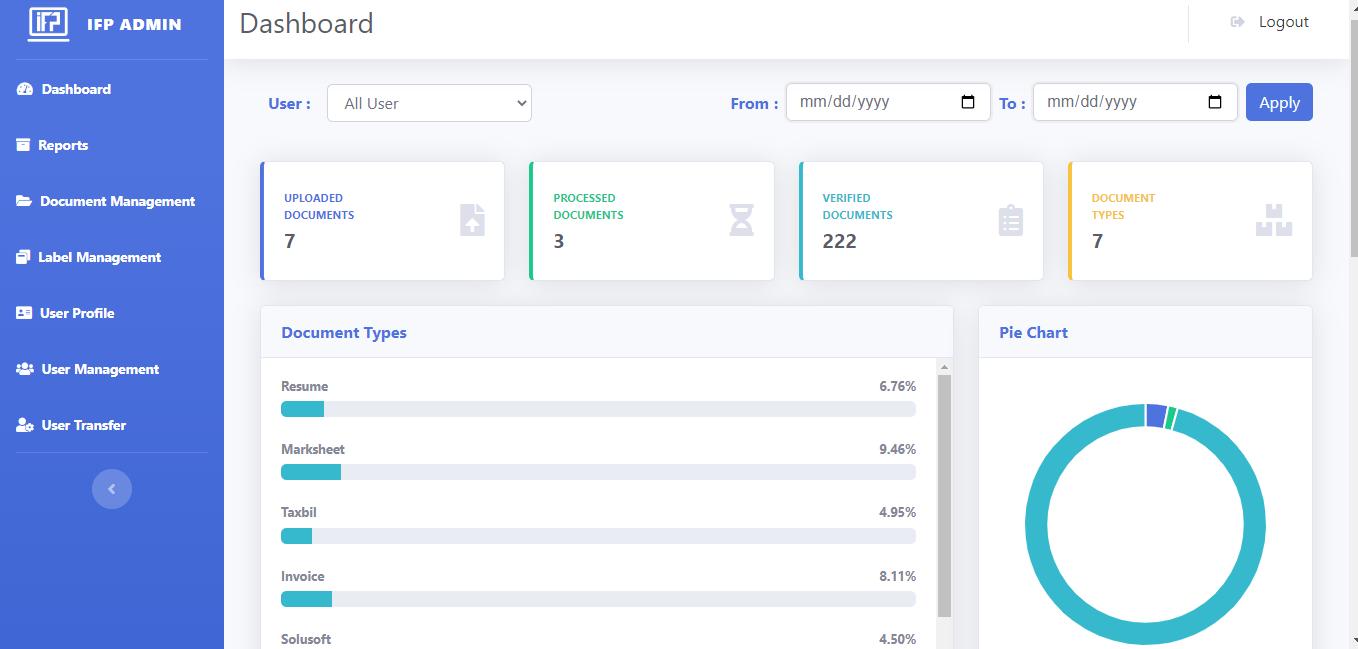Open the All User dropdown
This screenshot has width=1358, height=649.
point(429,103)
